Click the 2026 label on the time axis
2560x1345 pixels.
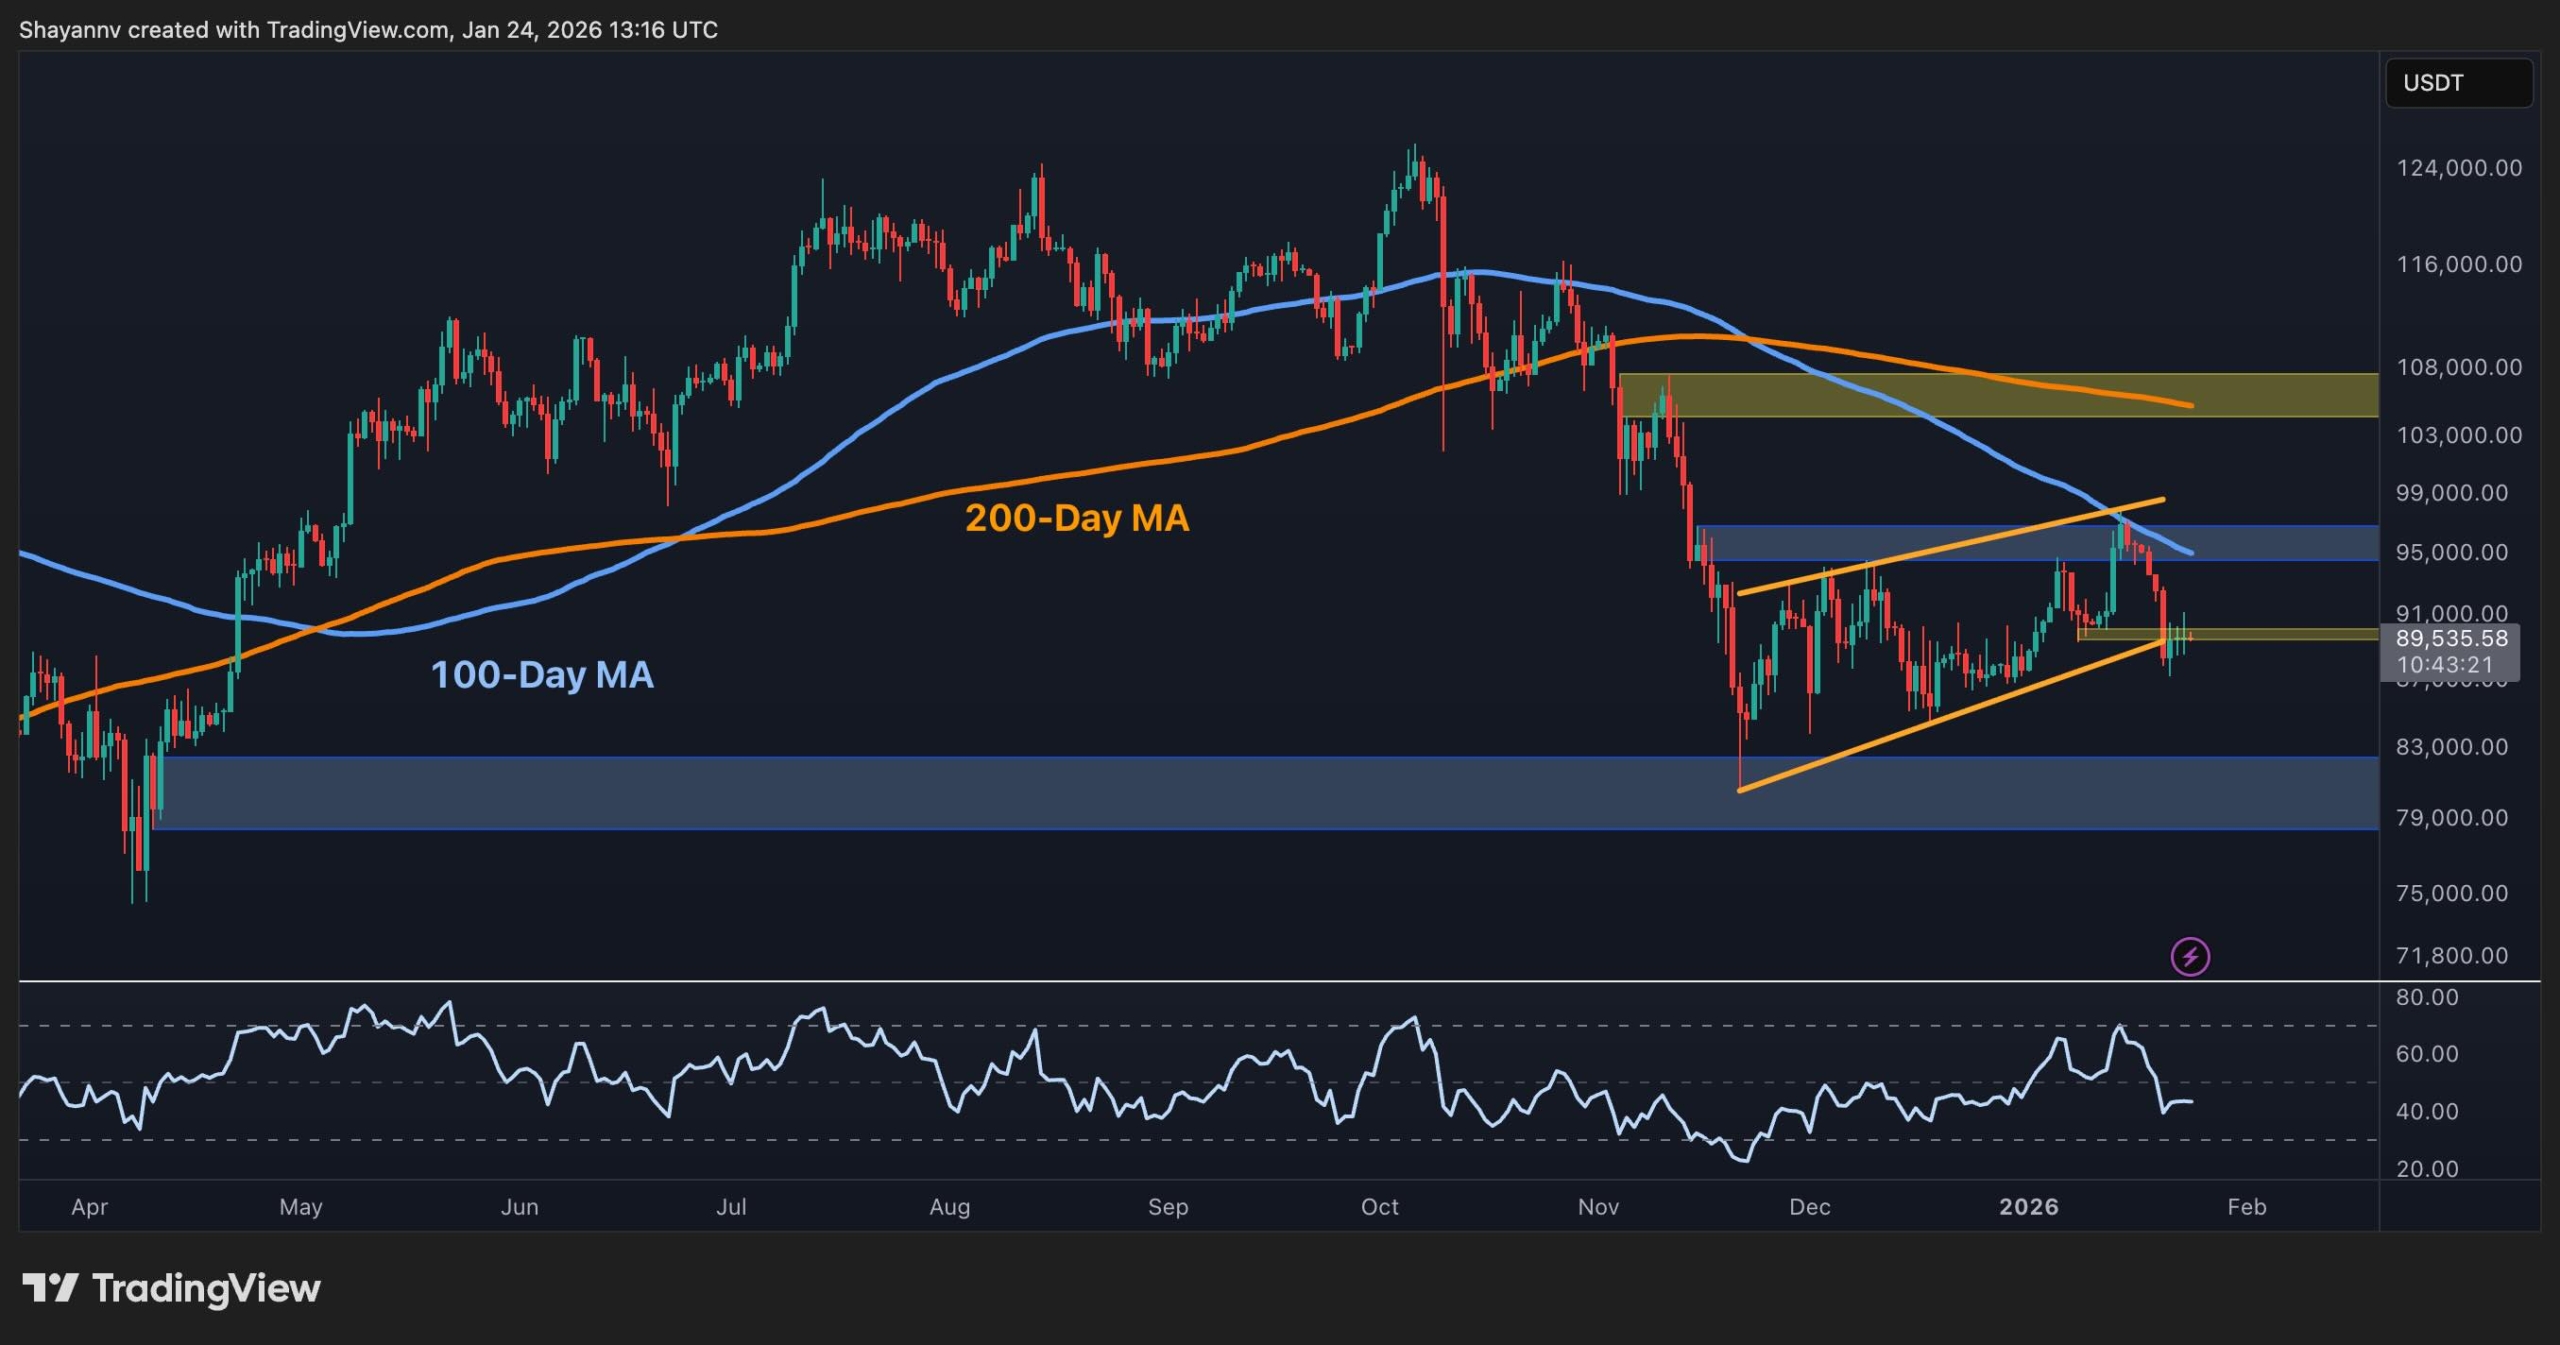(2030, 1207)
